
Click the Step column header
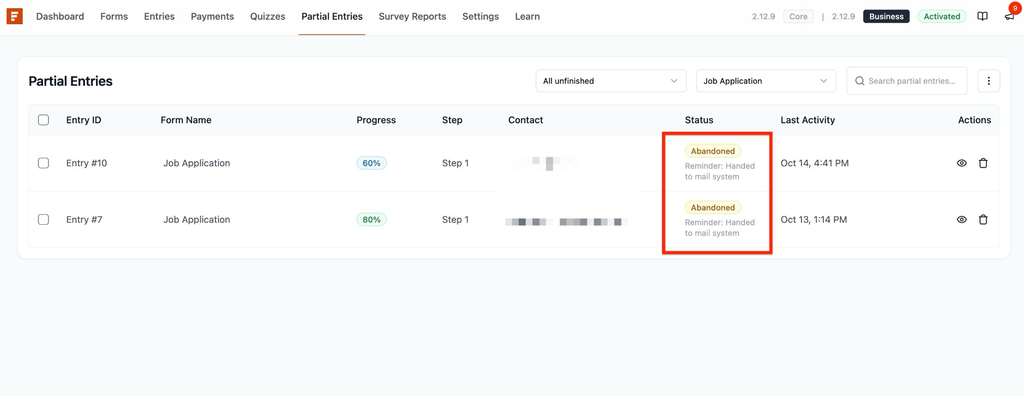(x=452, y=120)
